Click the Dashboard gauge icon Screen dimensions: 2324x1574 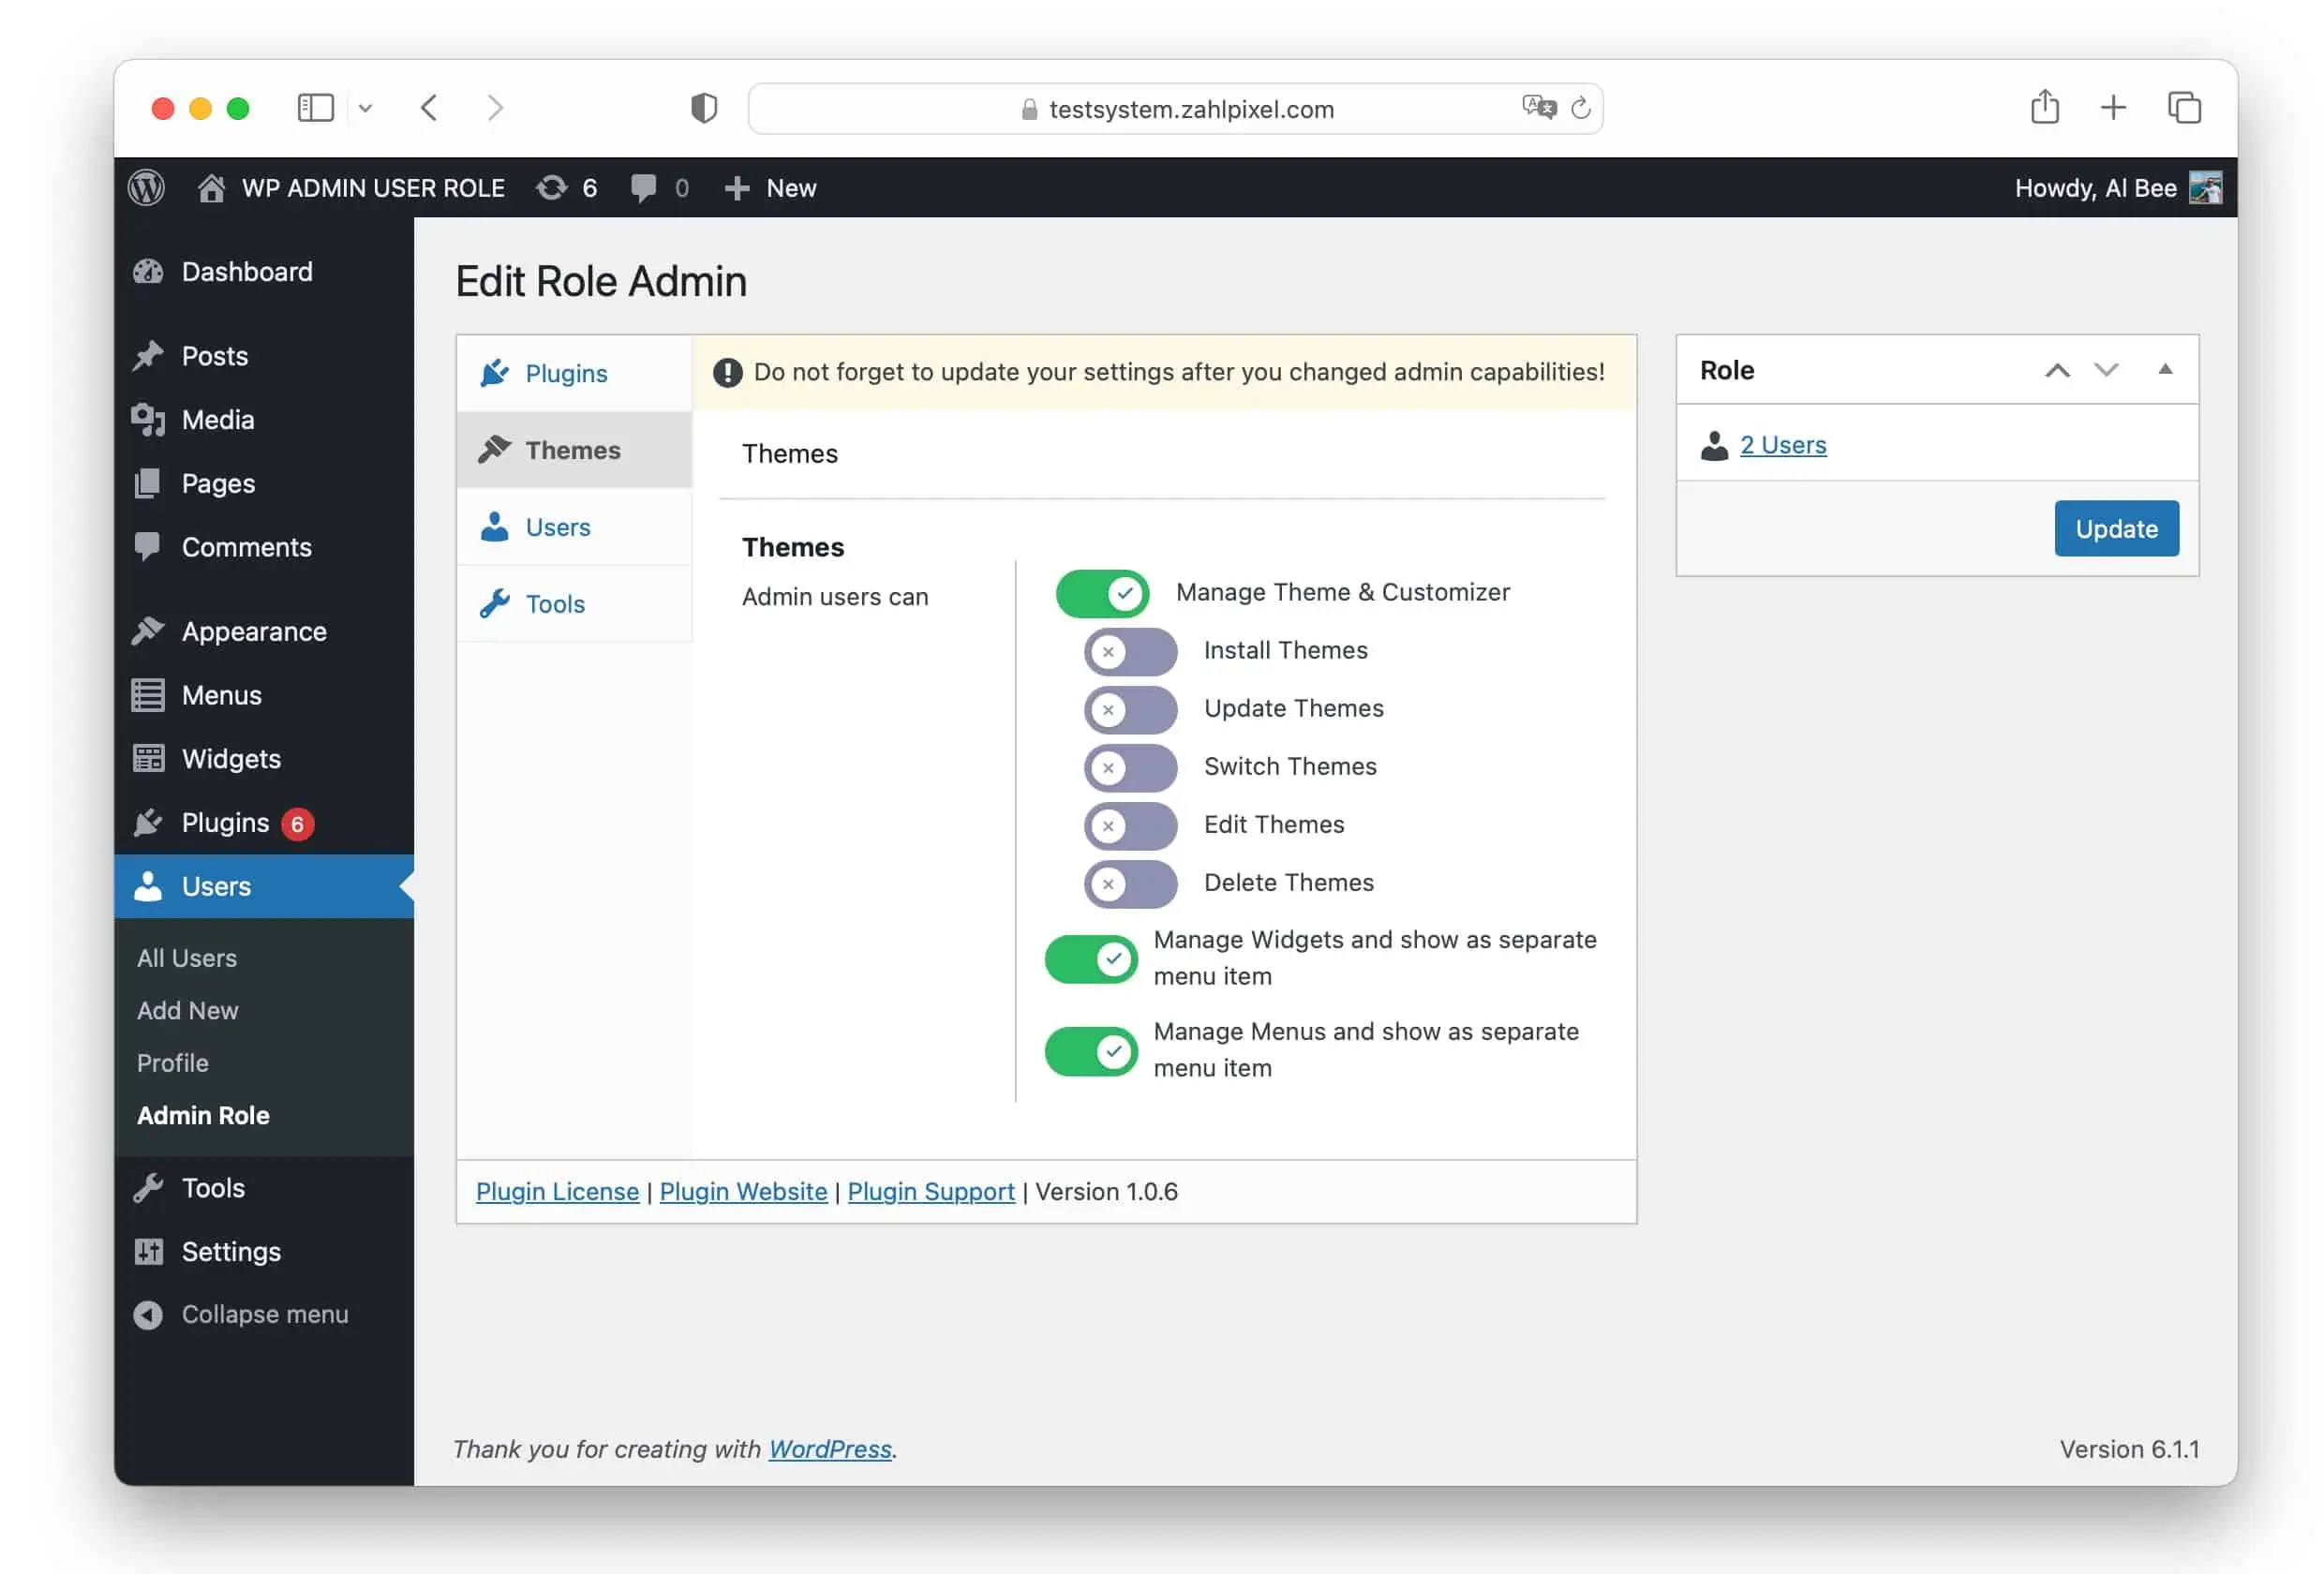click(x=148, y=272)
